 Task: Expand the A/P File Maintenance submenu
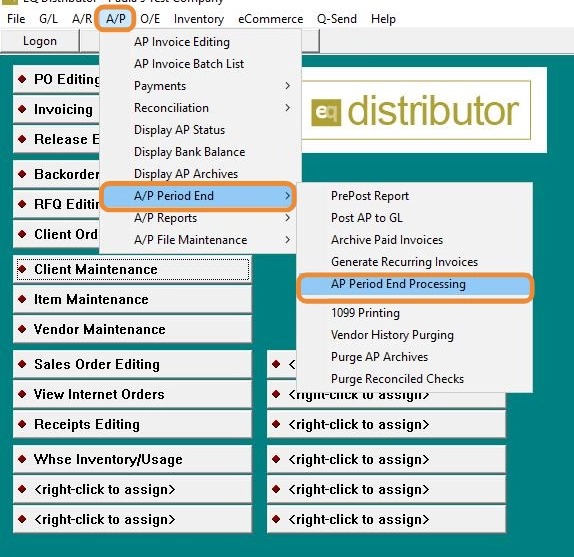[198, 240]
